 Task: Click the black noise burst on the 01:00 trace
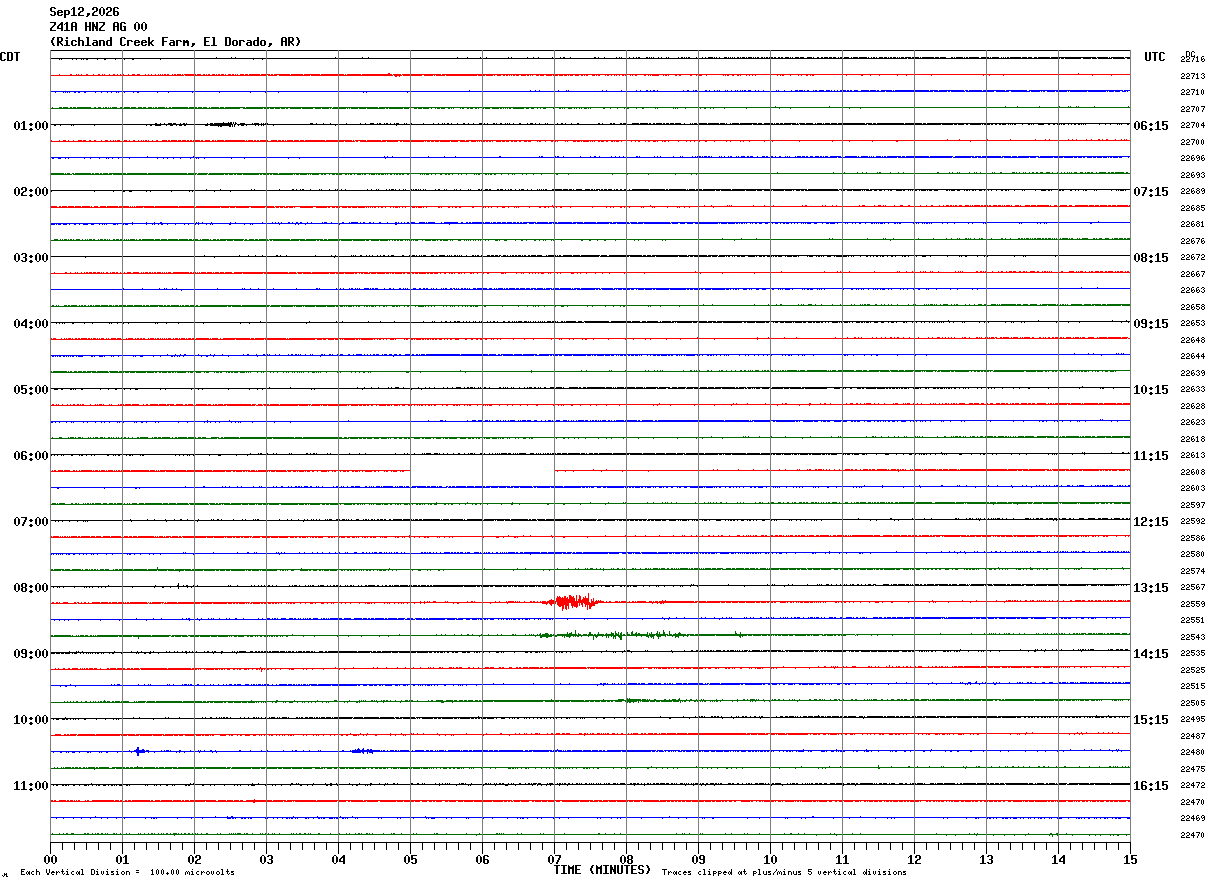click(x=222, y=124)
